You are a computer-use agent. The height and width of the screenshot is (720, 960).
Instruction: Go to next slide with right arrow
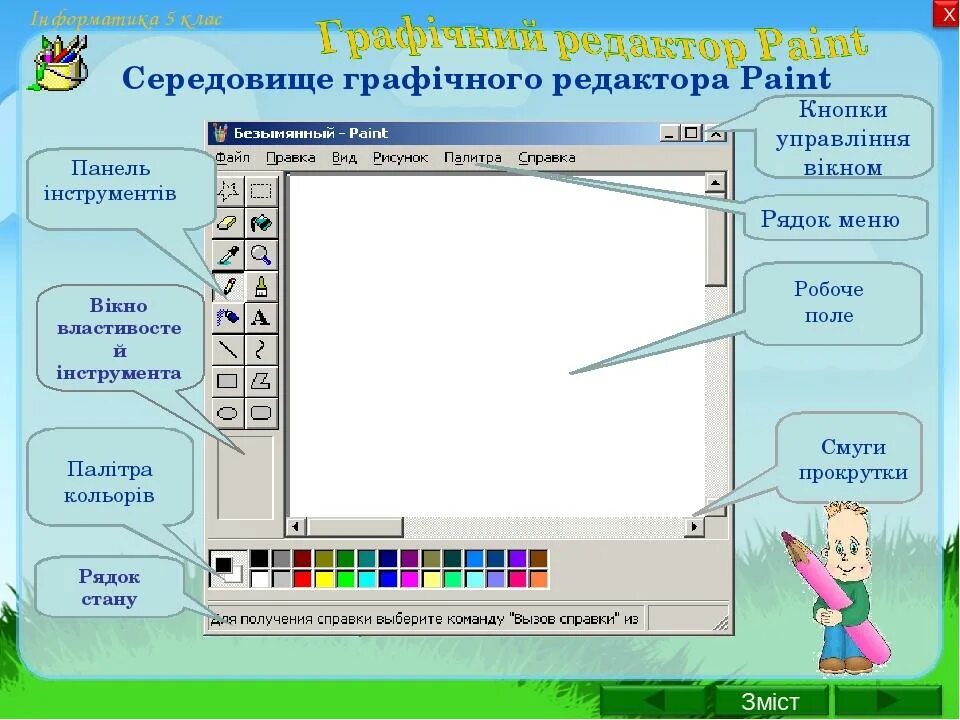coord(888,702)
